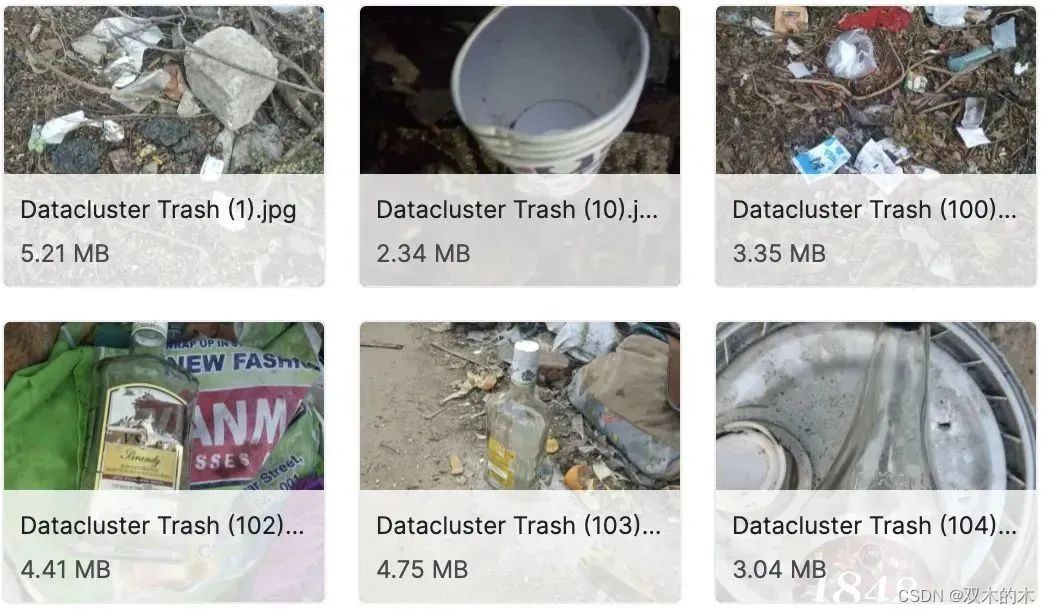Click the Datacluster Trash (10) file name

517,210
